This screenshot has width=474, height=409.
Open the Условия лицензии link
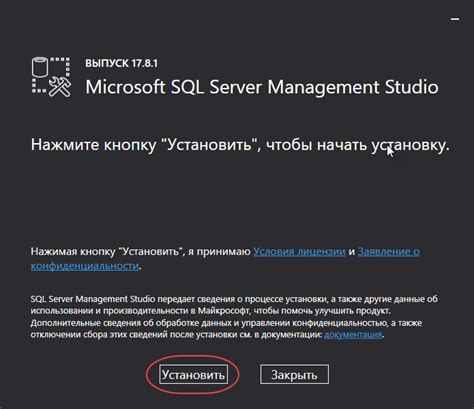pyautogui.click(x=299, y=251)
